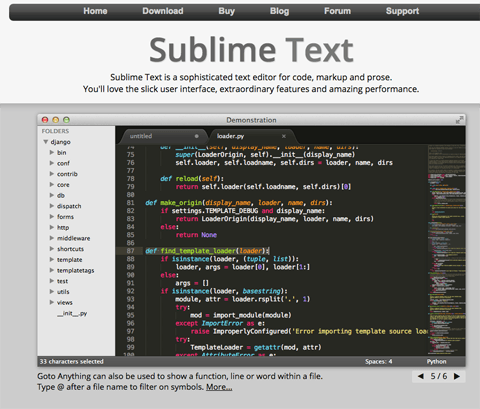Open the Spaces: 4 indentation setting

379,362
